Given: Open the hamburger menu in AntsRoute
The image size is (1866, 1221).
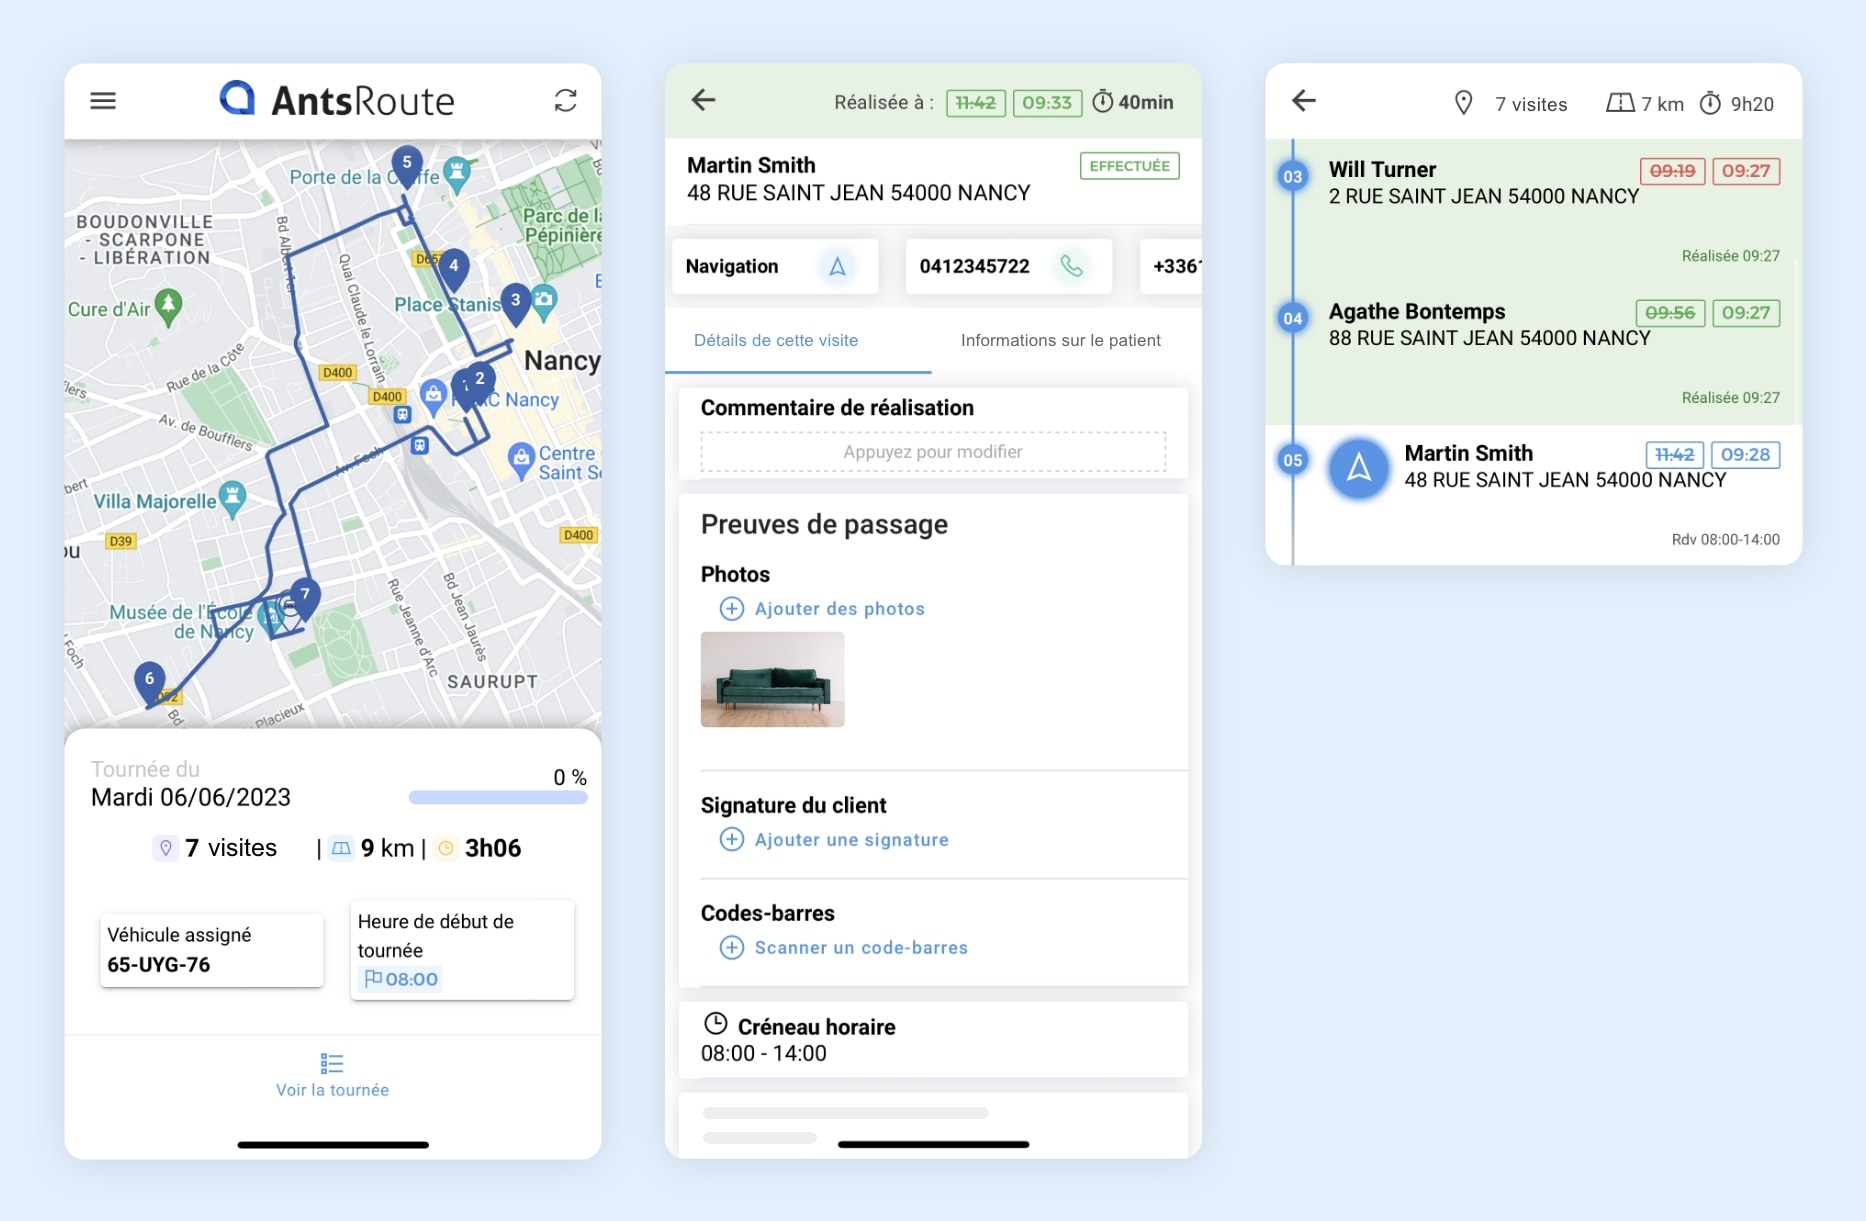Looking at the screenshot, I should (x=103, y=101).
